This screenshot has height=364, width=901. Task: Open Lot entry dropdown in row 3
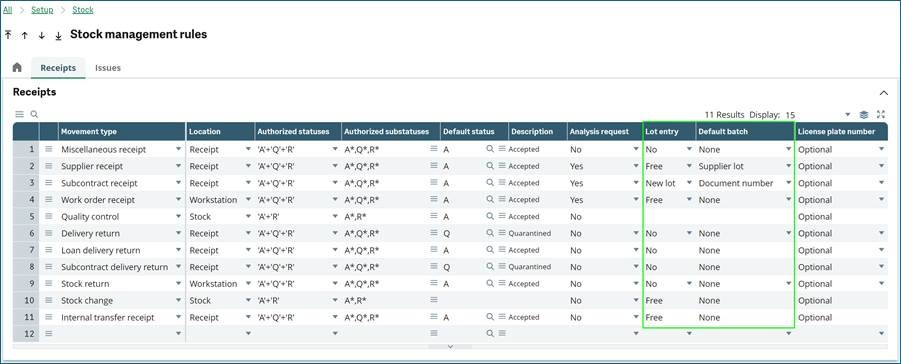(689, 183)
